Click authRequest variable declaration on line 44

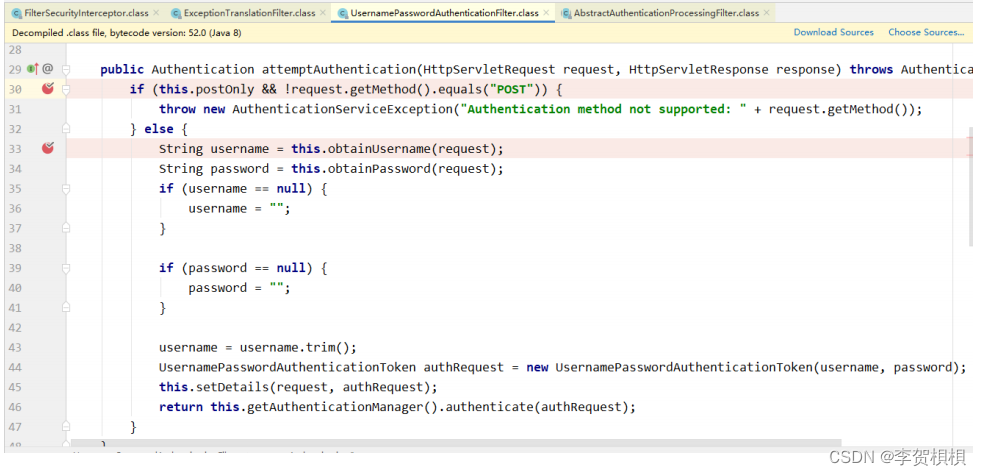[464, 367]
